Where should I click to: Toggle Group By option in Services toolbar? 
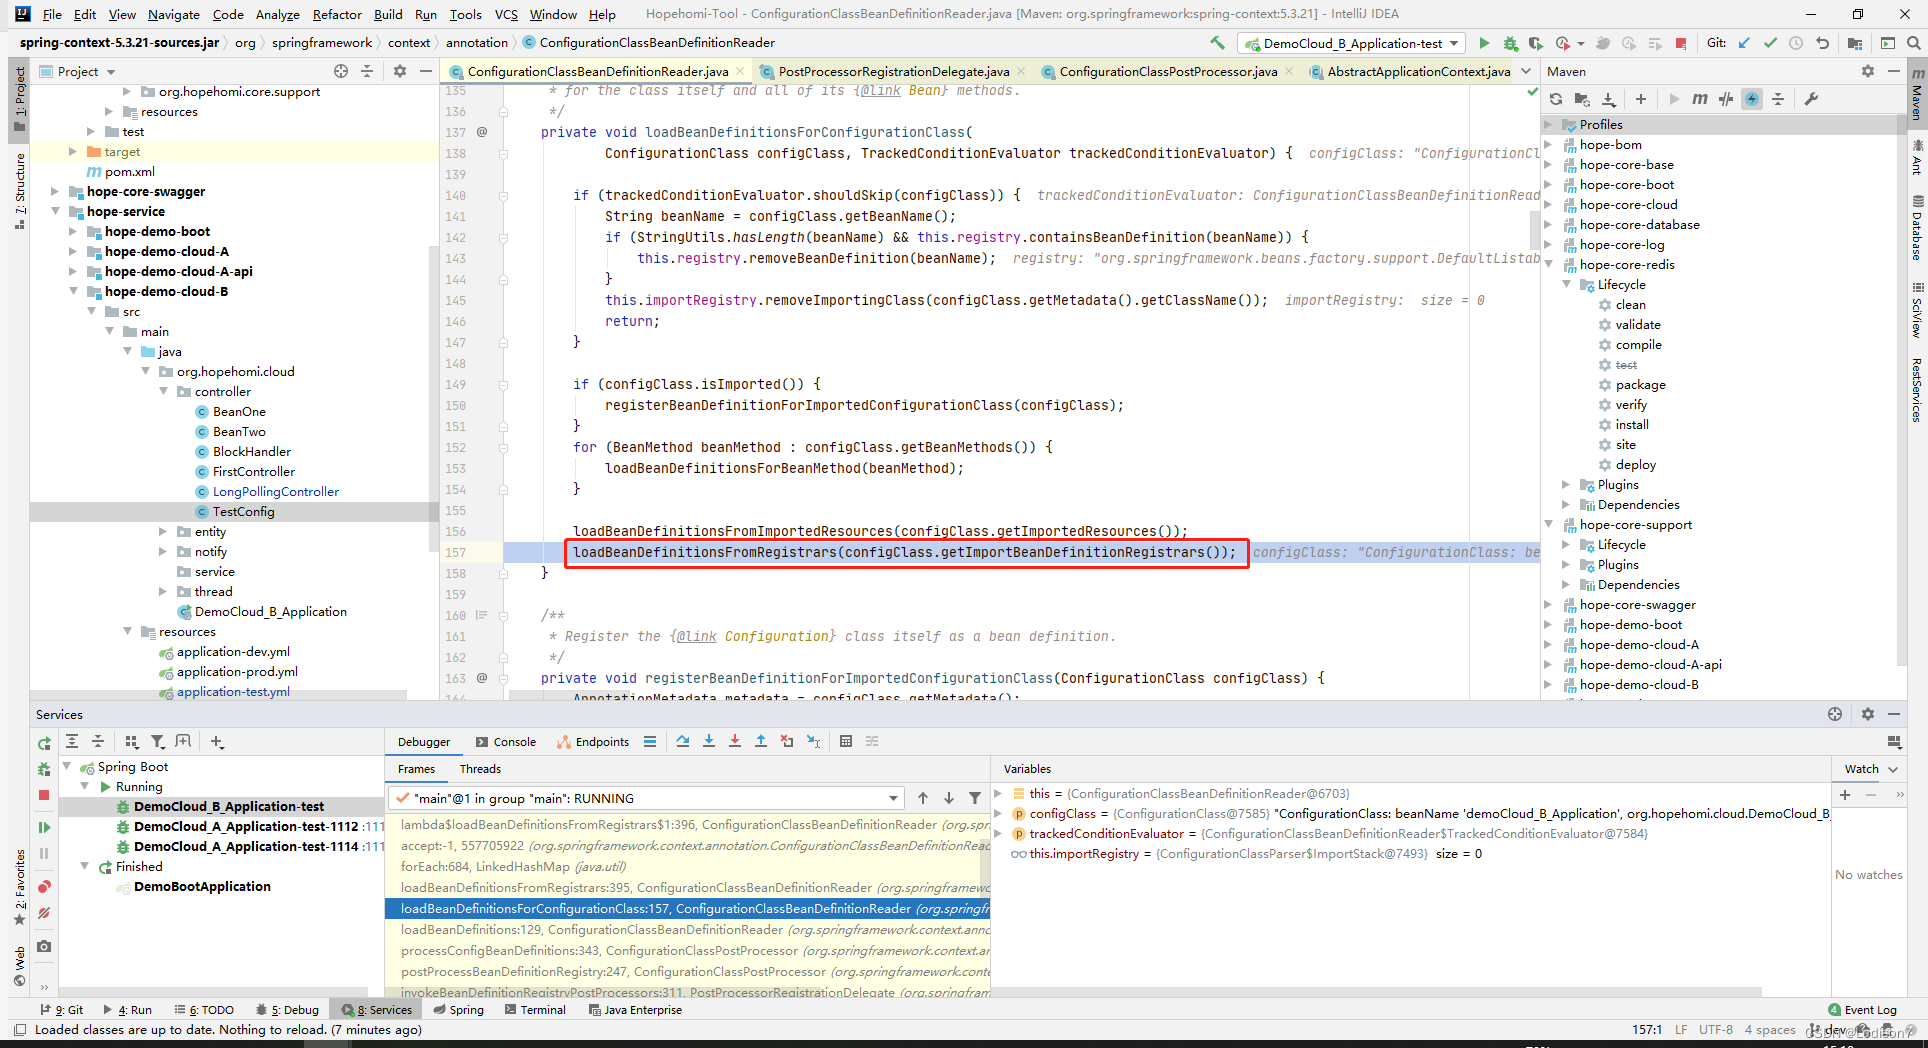click(131, 742)
